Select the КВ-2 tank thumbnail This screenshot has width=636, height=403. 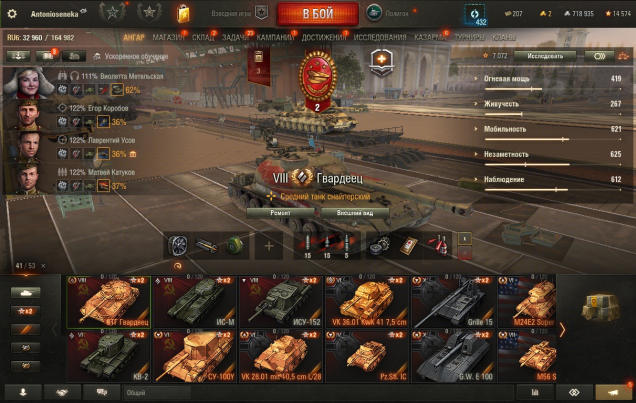[108, 356]
